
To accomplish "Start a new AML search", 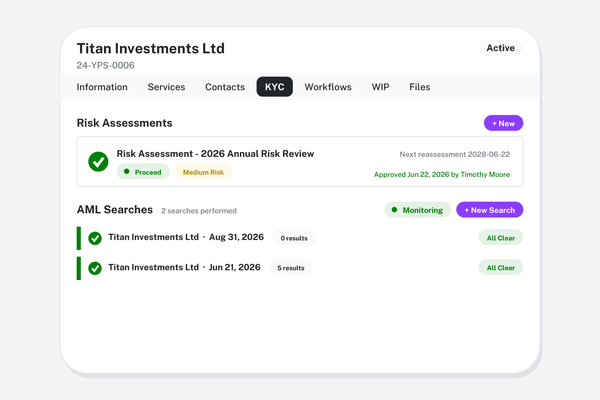I will (489, 210).
